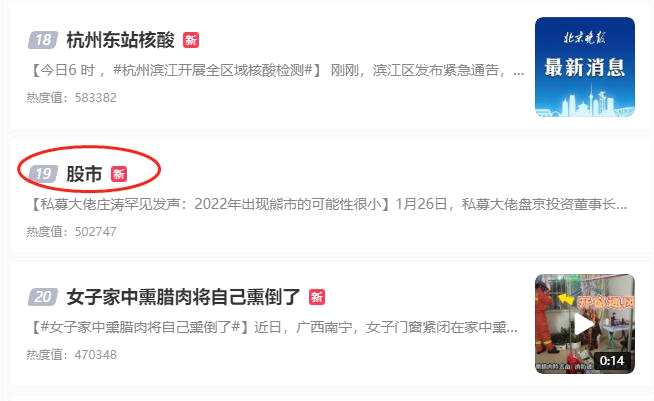The width and height of the screenshot is (654, 401).
Task: Click the 热度值 583382 heat label
Action: click(x=72, y=98)
